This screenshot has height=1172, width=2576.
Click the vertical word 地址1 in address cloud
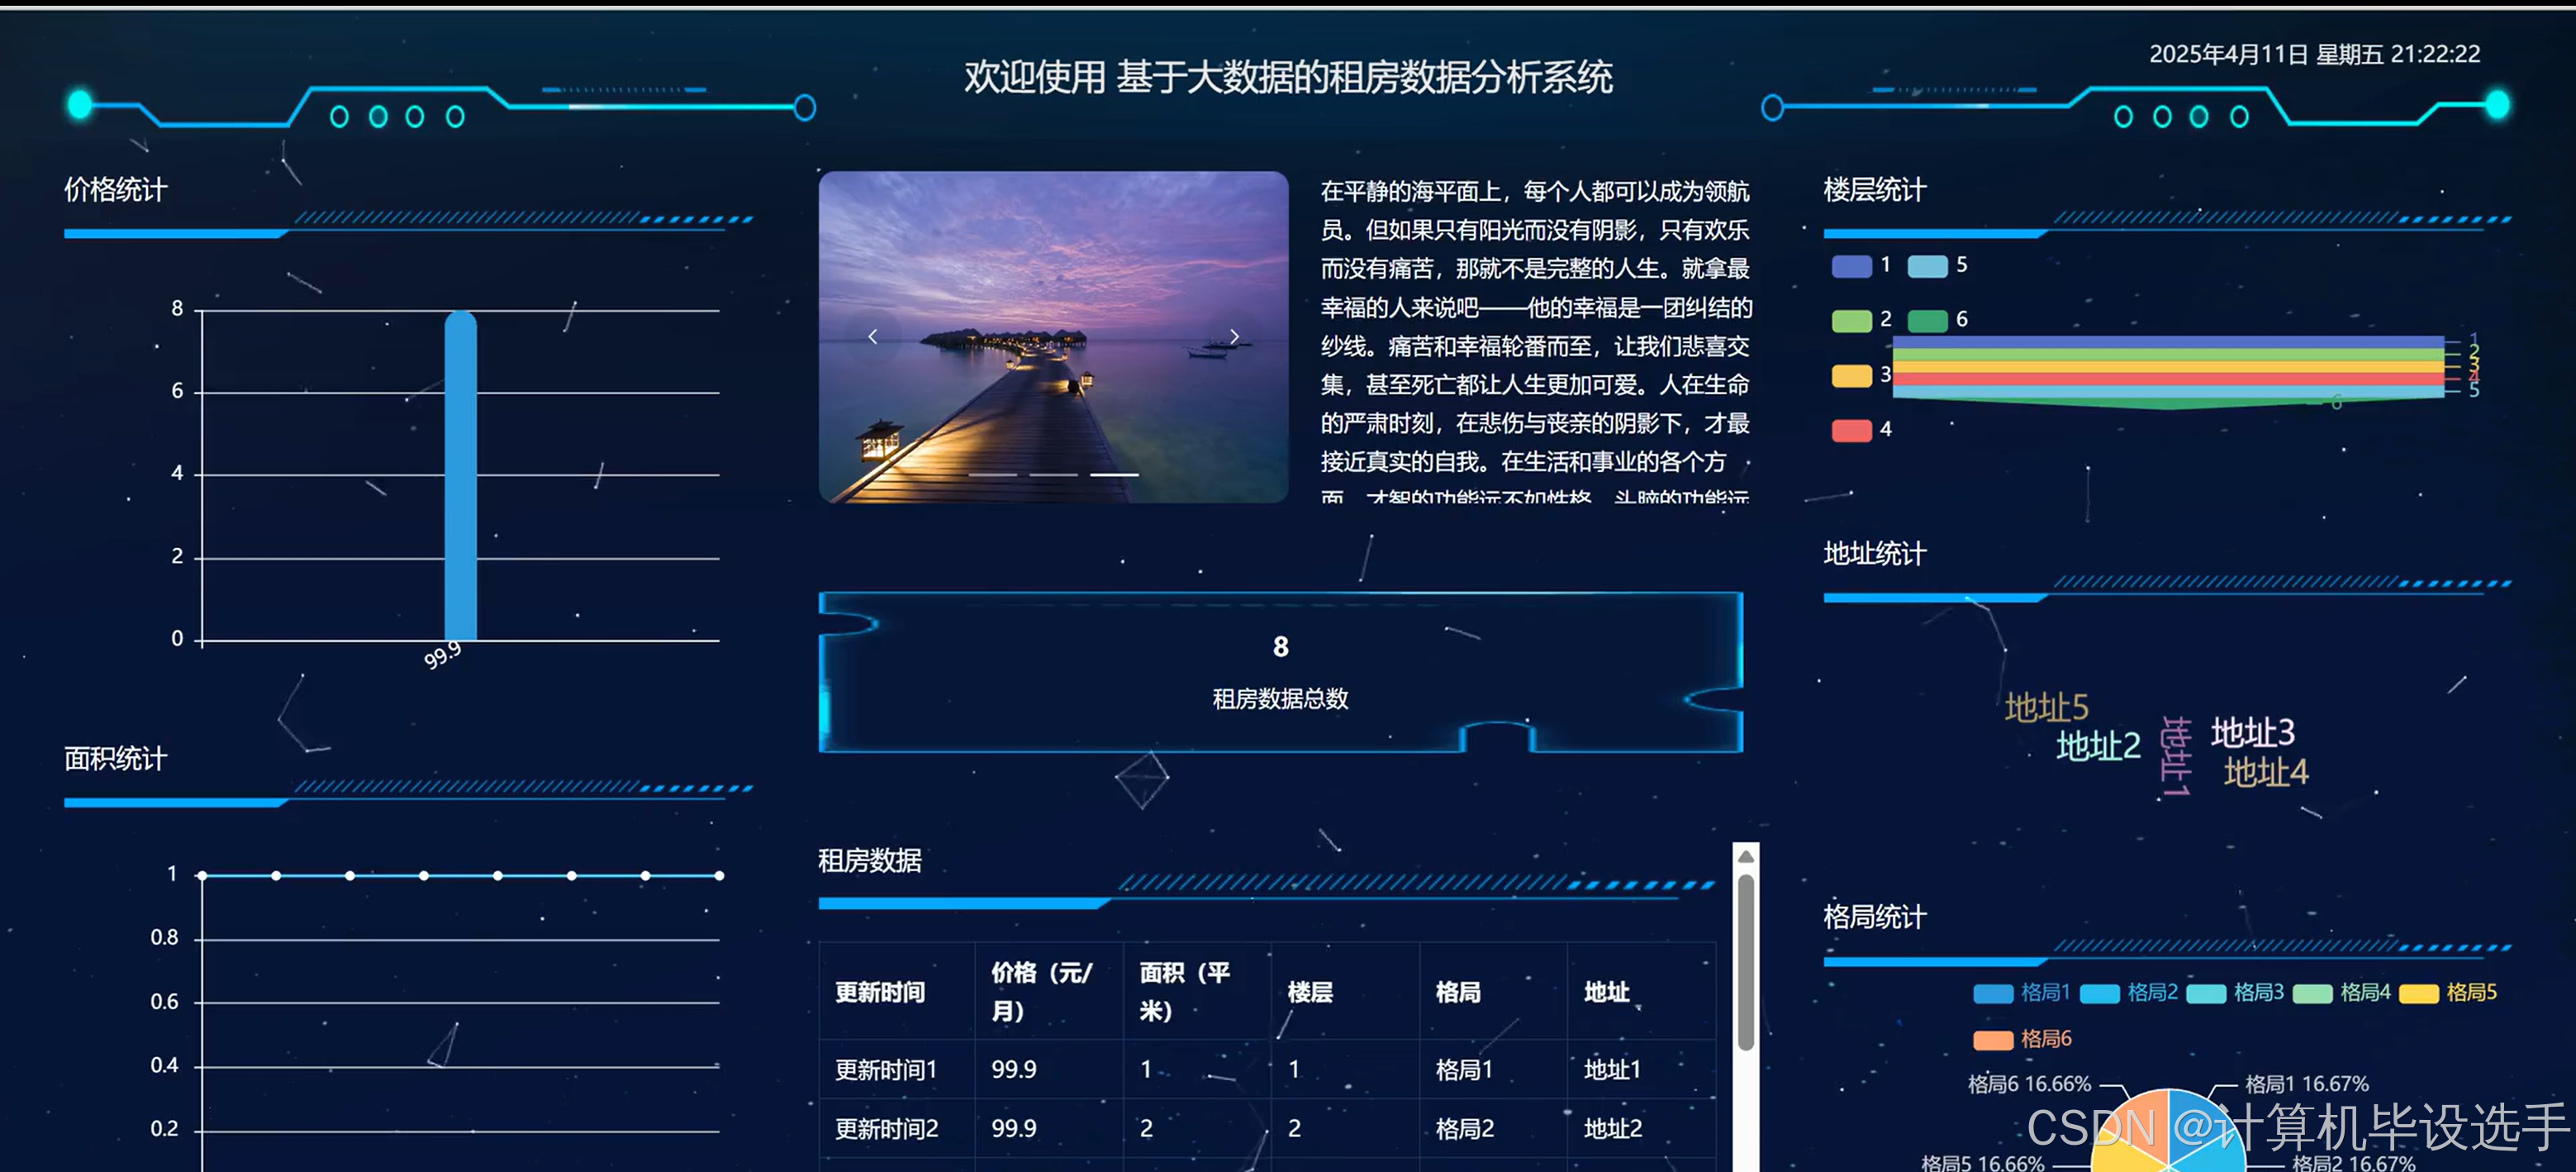tap(2176, 757)
